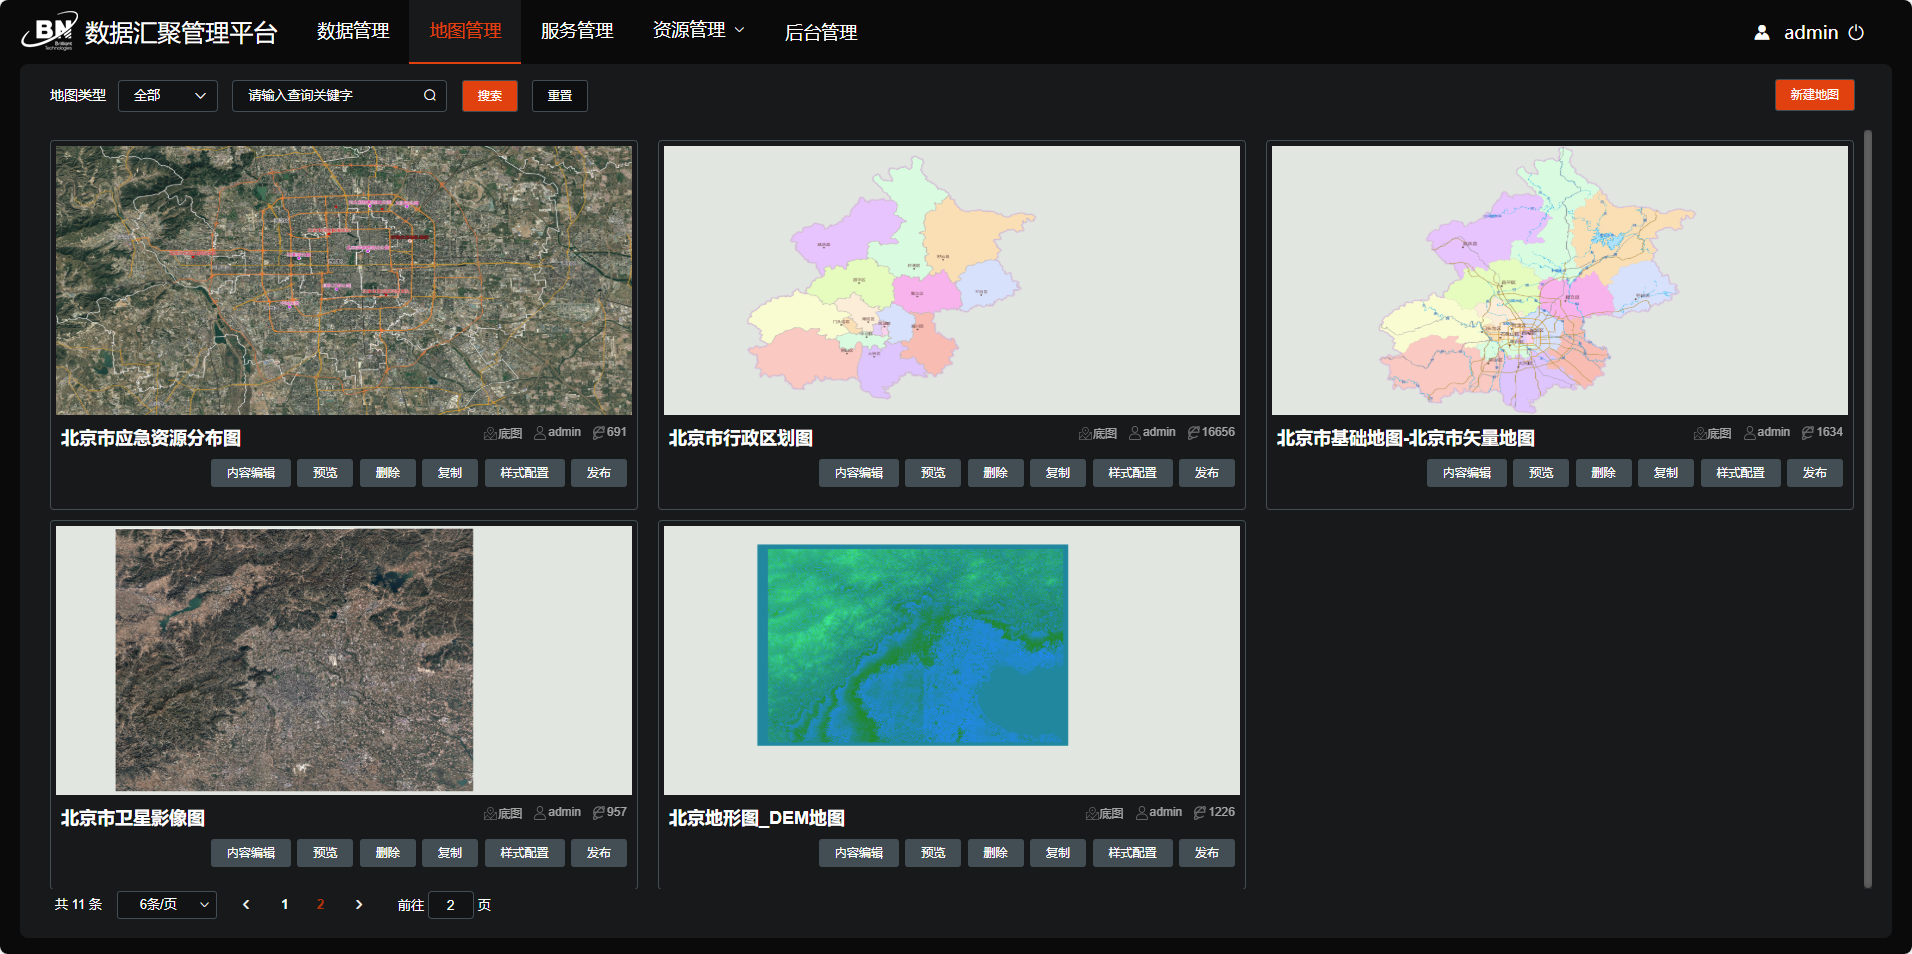Click view count icon on 北京市行政区划图 card
1912x954 pixels.
(x=1193, y=433)
